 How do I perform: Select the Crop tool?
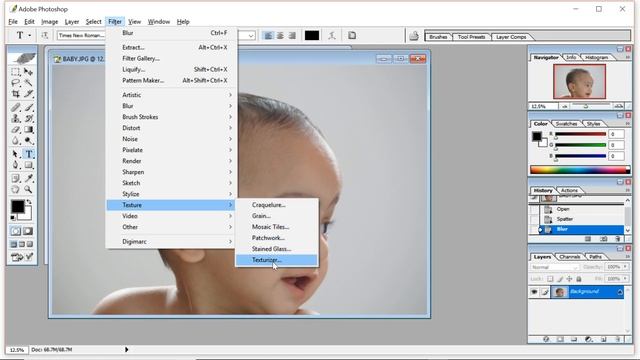(16, 94)
